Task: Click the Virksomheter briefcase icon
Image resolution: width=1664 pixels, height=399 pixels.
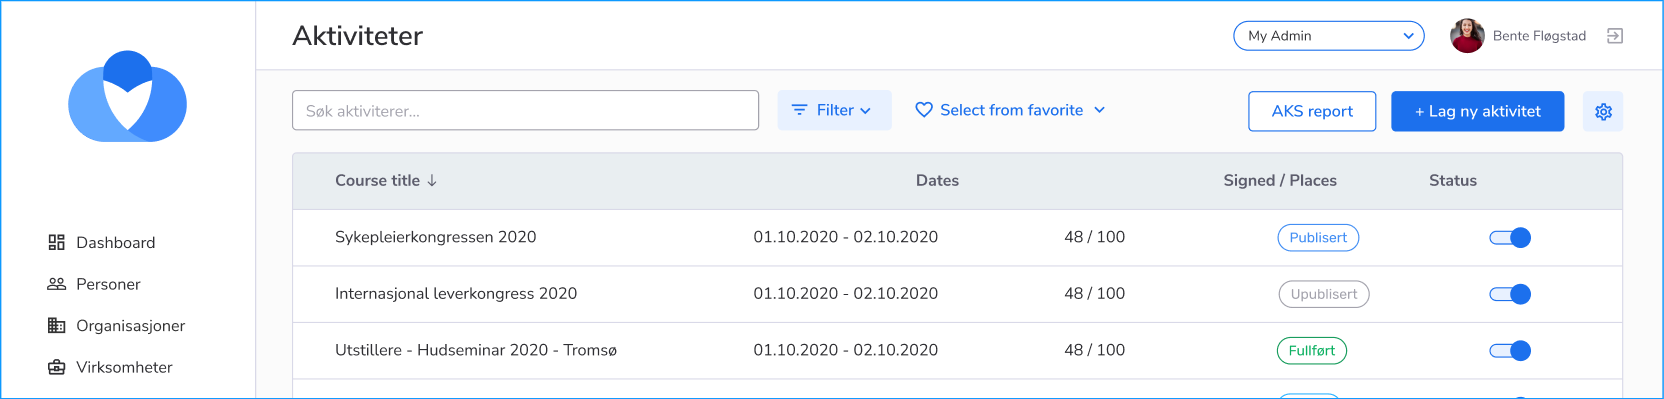Action: point(57,367)
